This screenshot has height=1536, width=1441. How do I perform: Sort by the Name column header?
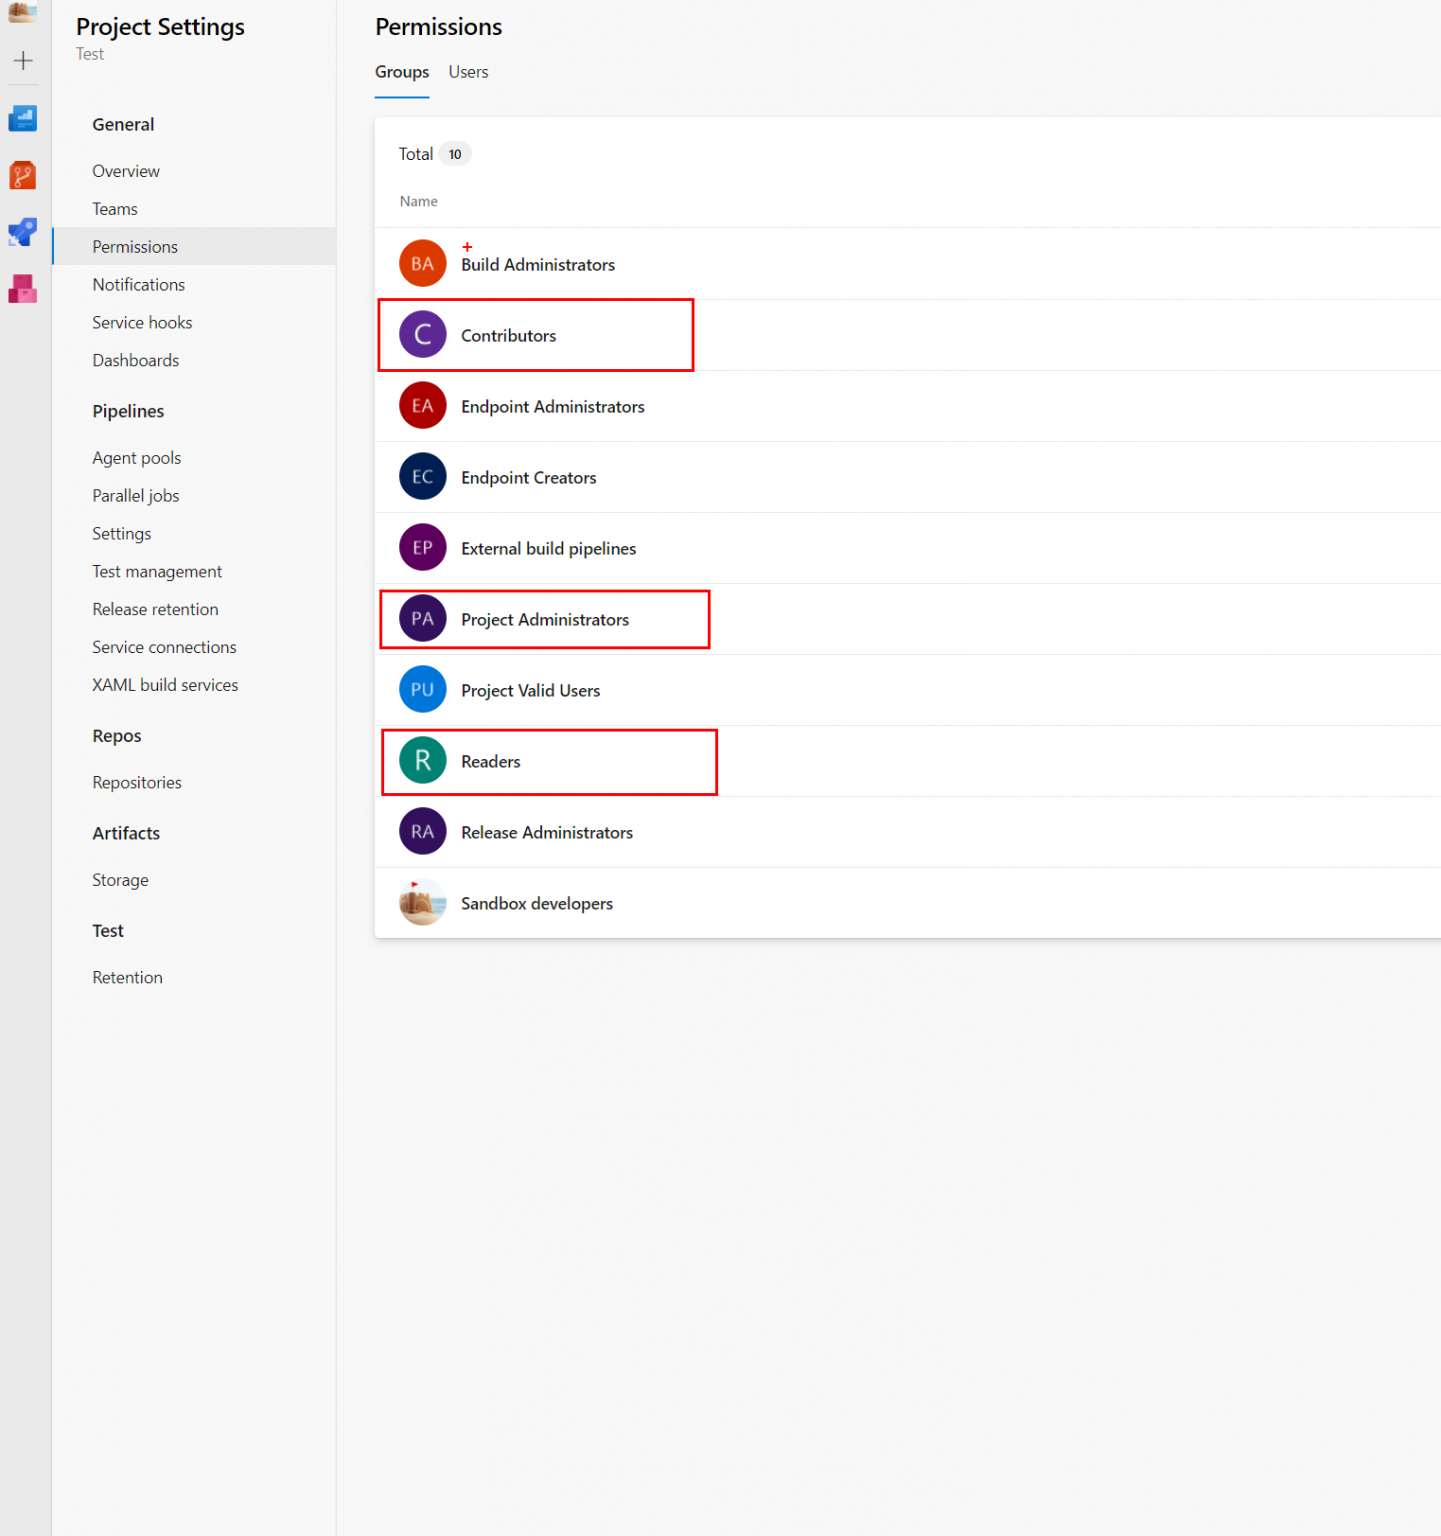click(x=418, y=202)
